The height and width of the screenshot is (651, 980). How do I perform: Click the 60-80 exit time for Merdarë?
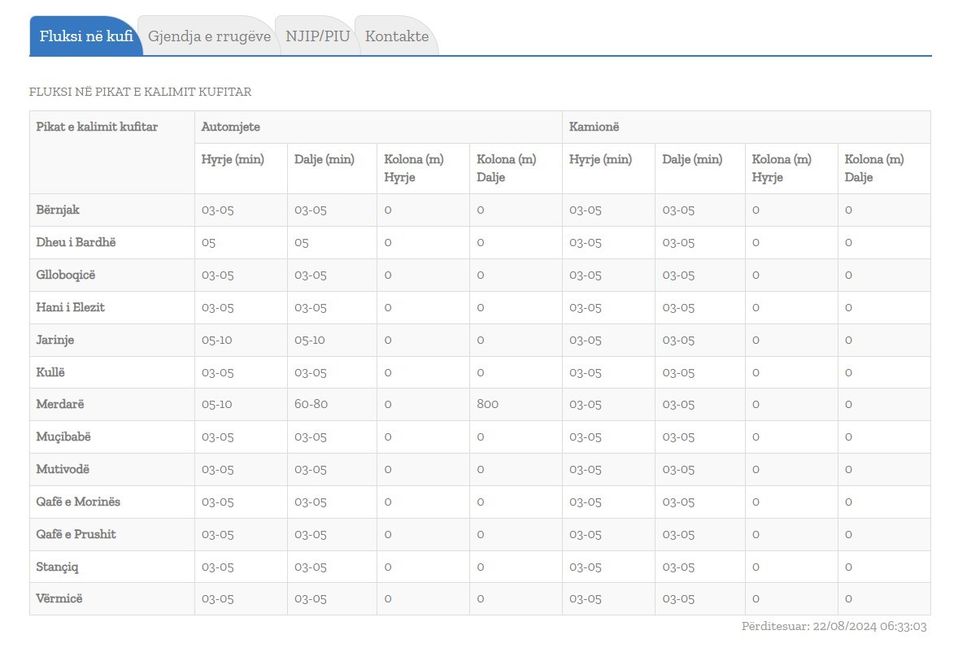pyautogui.click(x=311, y=404)
